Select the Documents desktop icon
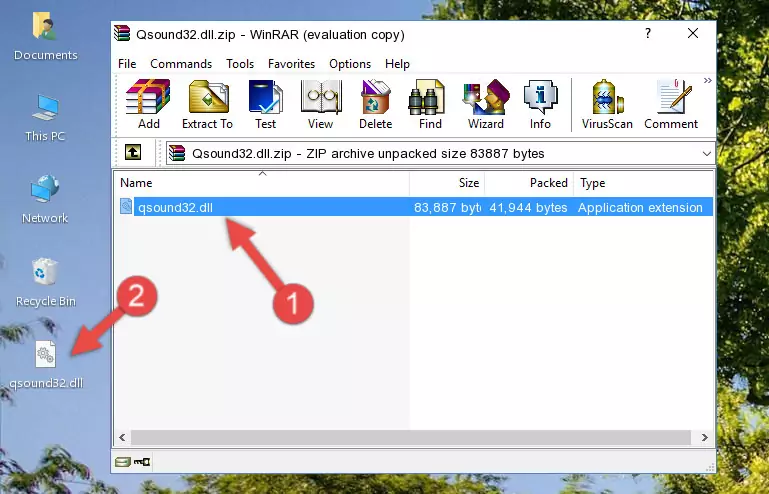Viewport: 769px width, 494px height. click(x=45, y=37)
